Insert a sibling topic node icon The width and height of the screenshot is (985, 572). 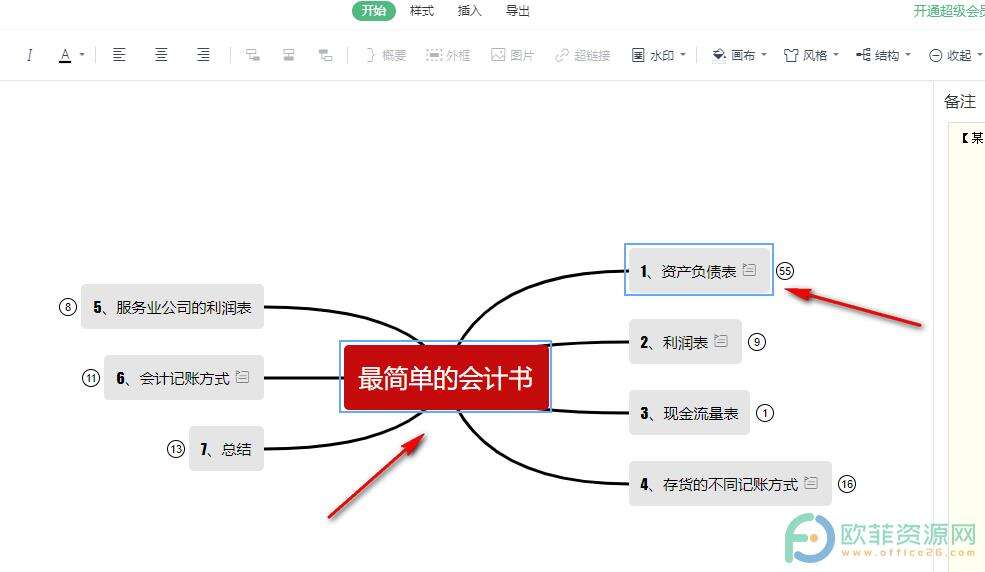[288, 55]
